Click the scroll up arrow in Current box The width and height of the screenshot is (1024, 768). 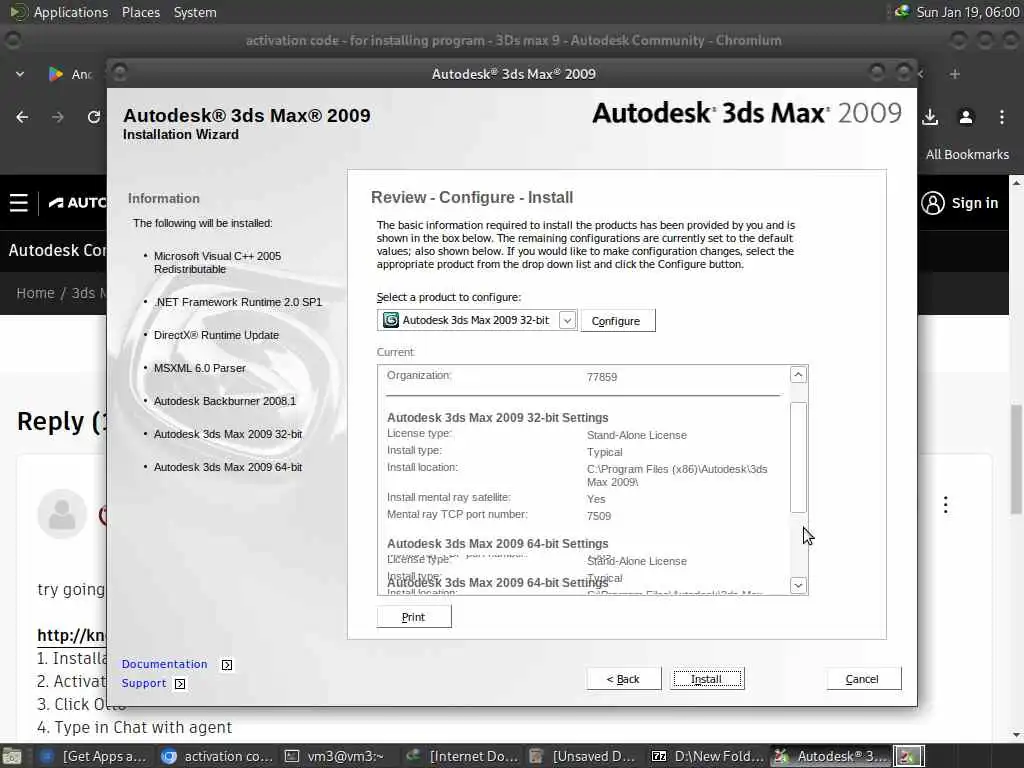point(798,375)
